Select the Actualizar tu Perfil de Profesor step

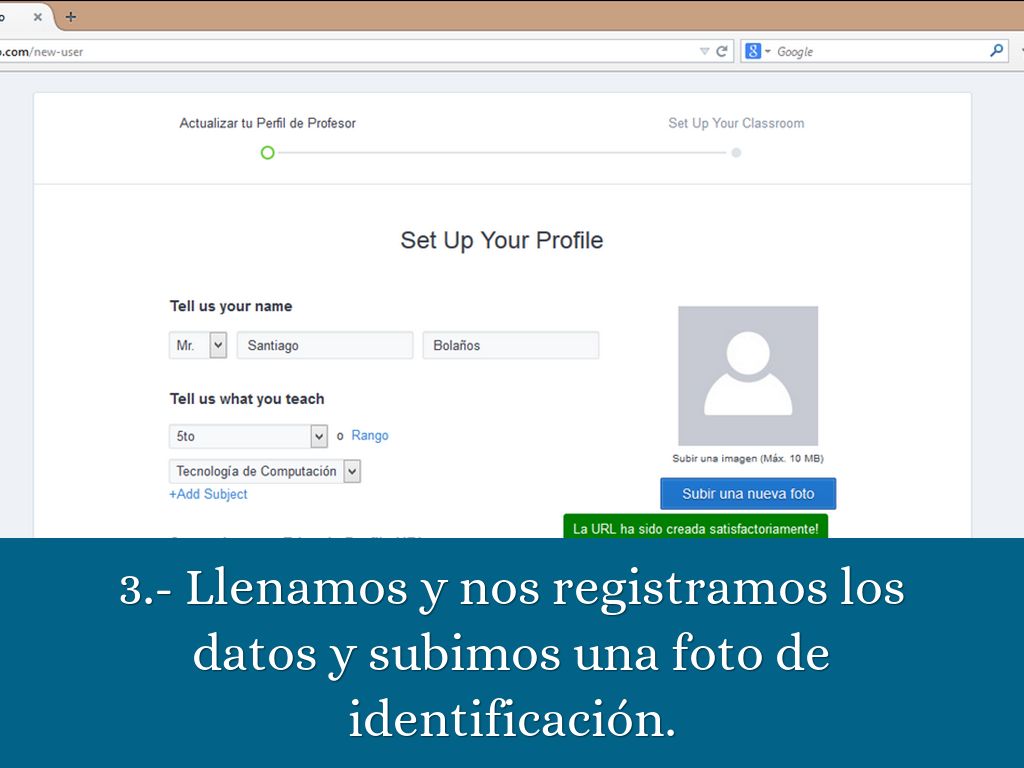point(267,123)
